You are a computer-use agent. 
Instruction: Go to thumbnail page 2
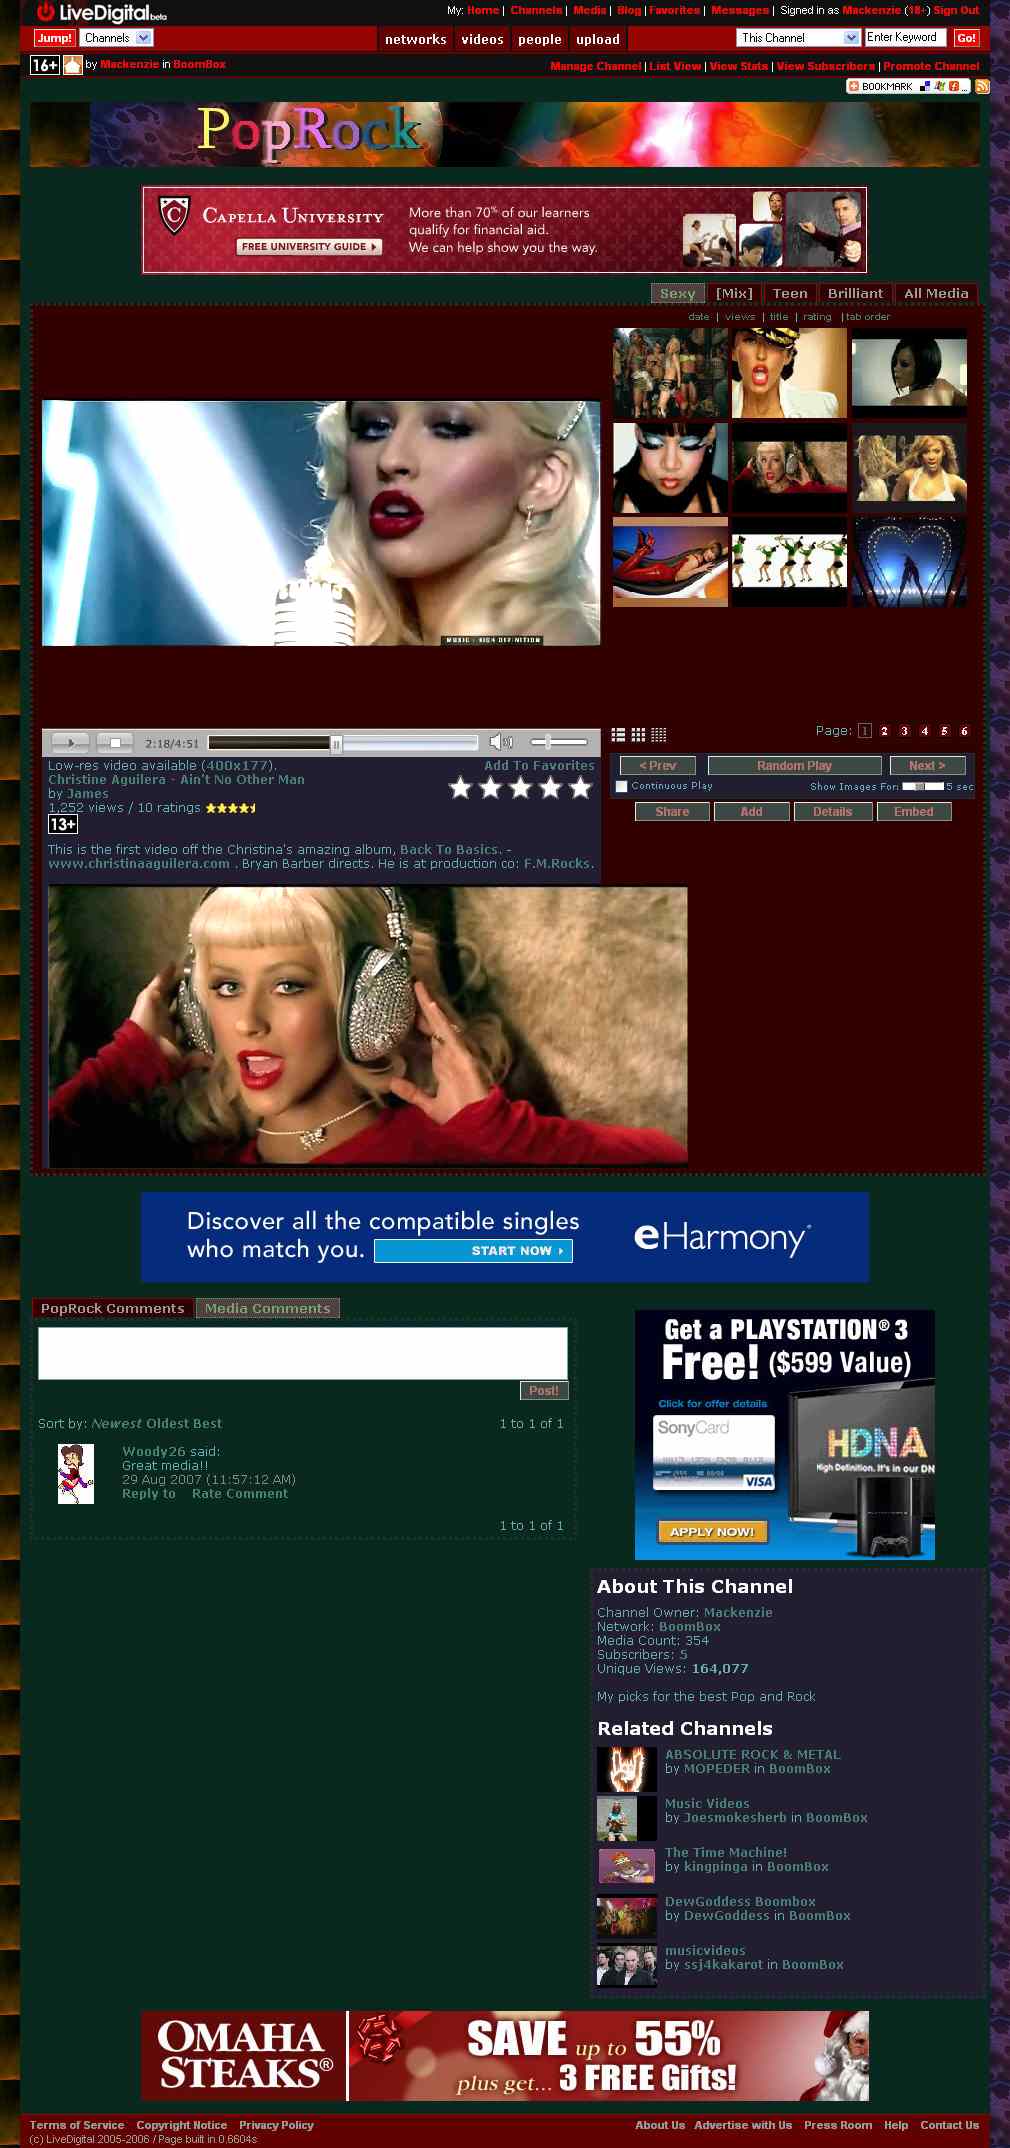(884, 731)
